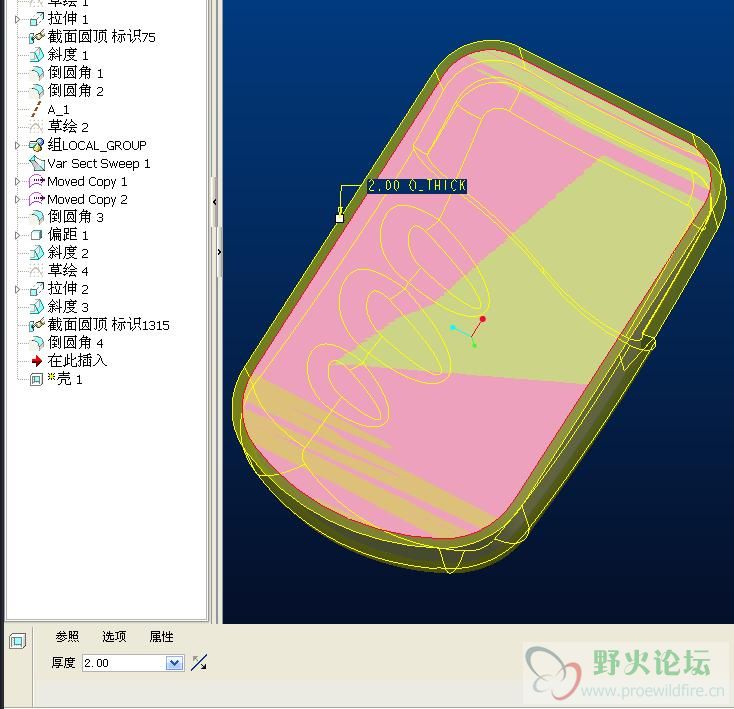This screenshot has height=709, width=734.
Task: Flip the shell thickness direction
Action: coord(199,663)
